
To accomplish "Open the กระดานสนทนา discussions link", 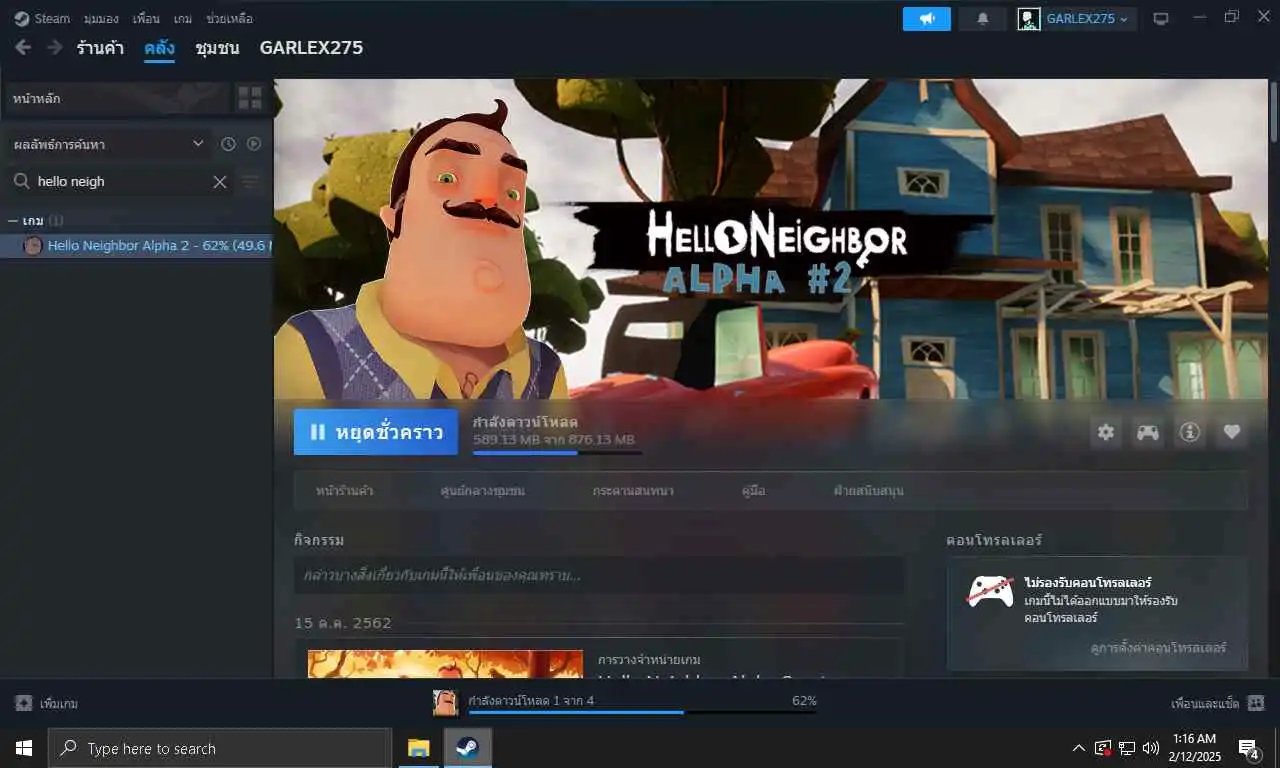I will click(x=632, y=491).
